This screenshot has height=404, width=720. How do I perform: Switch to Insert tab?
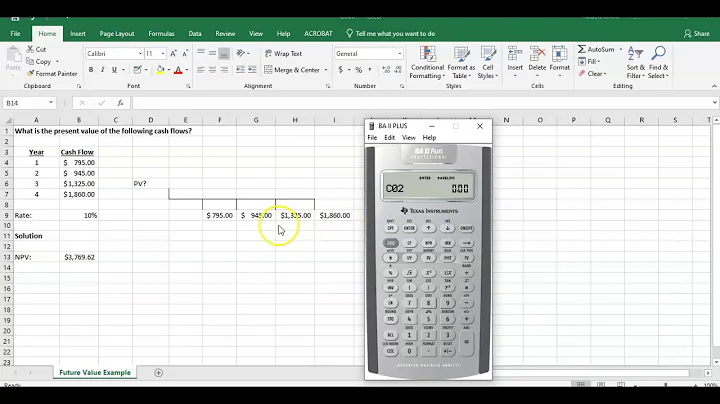[x=78, y=34]
